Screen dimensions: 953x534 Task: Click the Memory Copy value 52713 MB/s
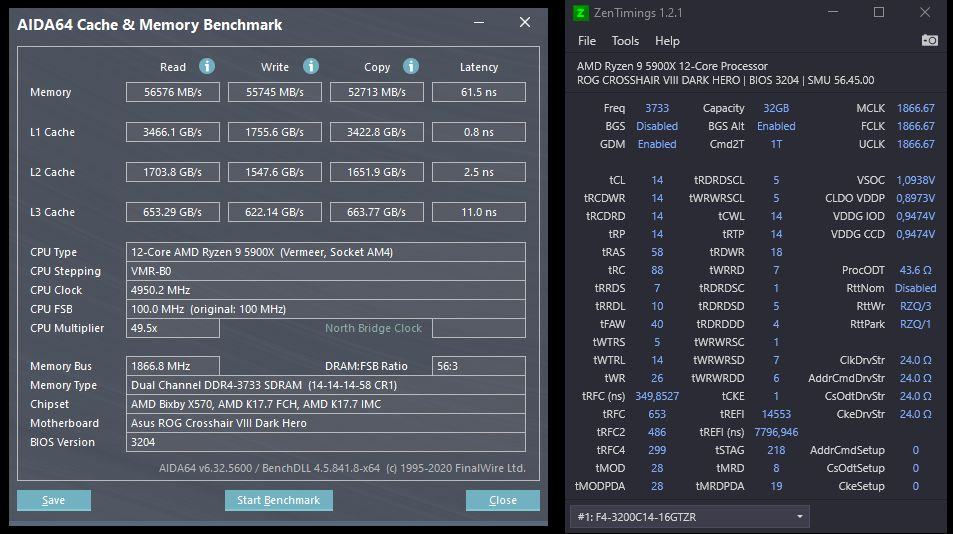(377, 92)
